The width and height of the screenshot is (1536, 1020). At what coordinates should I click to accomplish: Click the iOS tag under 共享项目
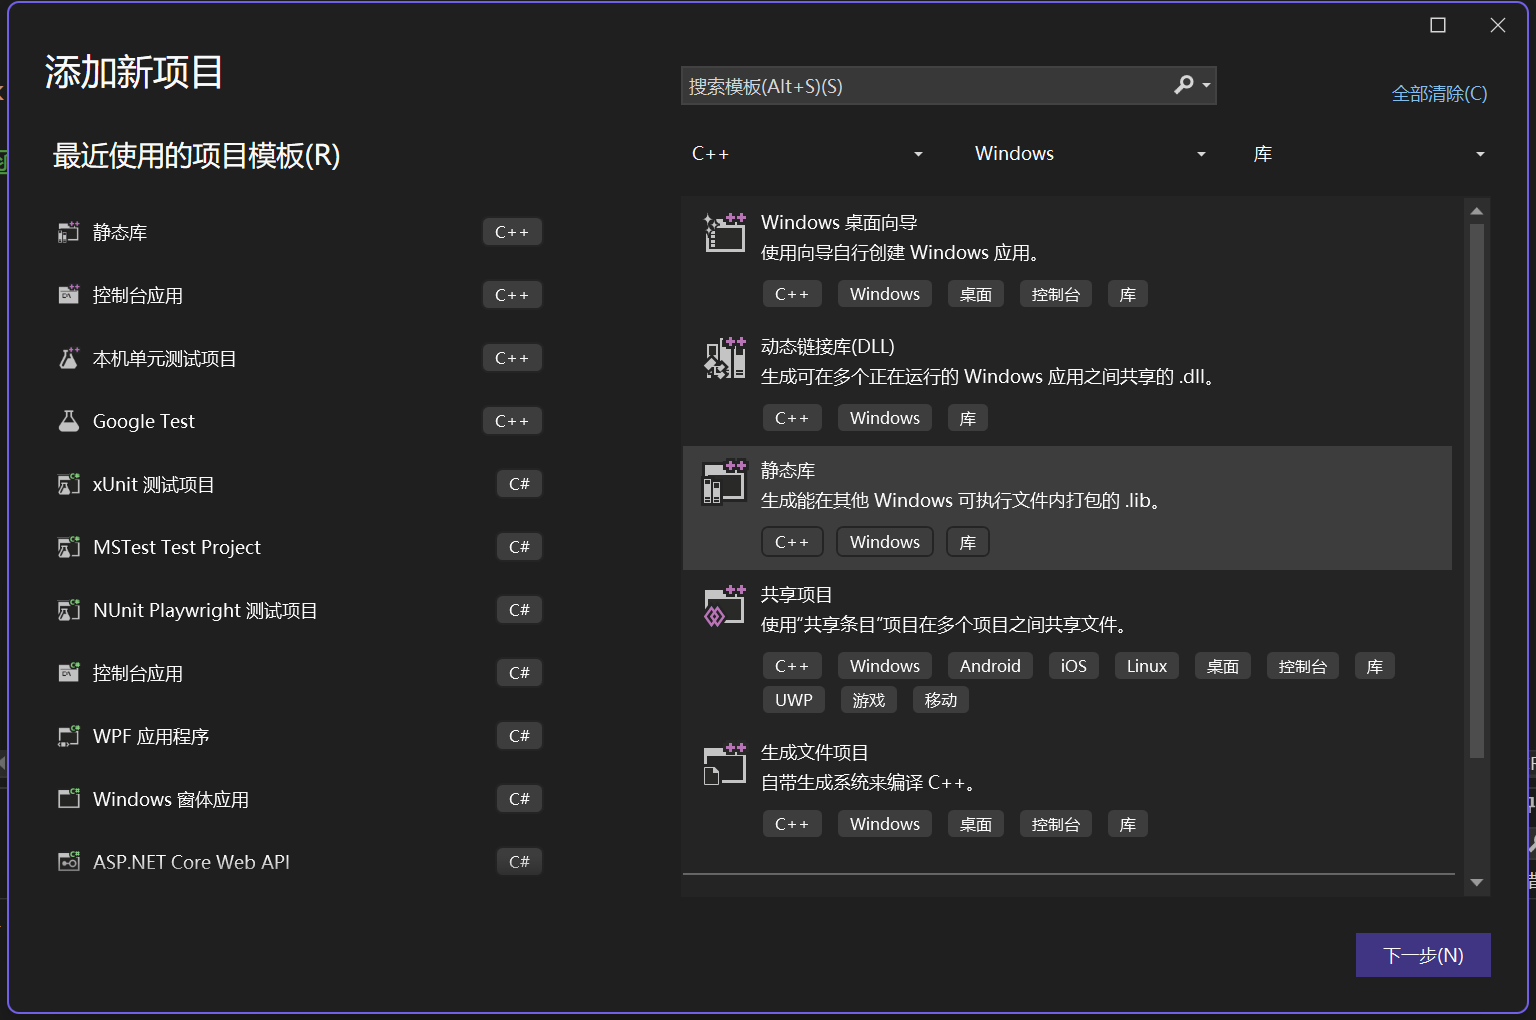tap(1074, 666)
